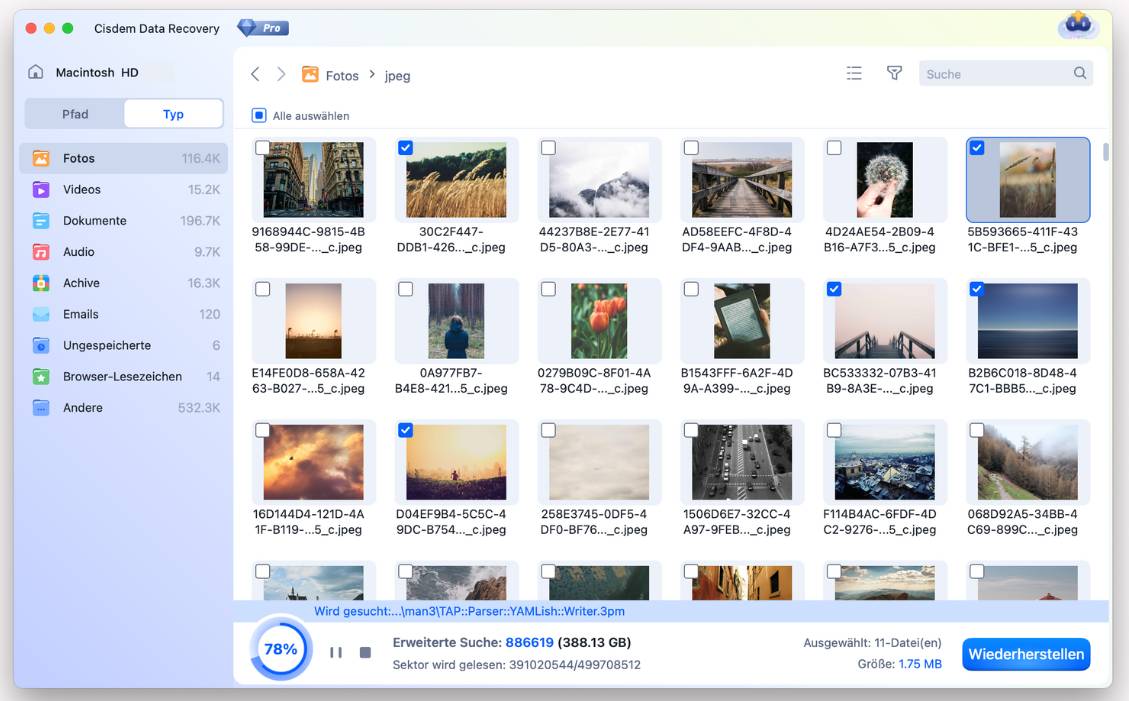1129x701 pixels.
Task: Click the back navigation chevron
Action: pos(255,73)
